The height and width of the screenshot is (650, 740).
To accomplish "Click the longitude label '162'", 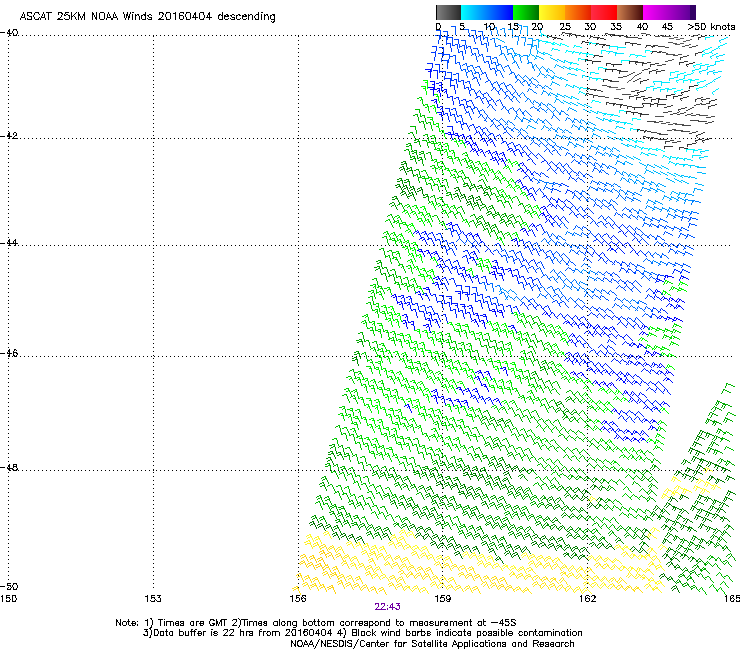I will coord(587,599).
